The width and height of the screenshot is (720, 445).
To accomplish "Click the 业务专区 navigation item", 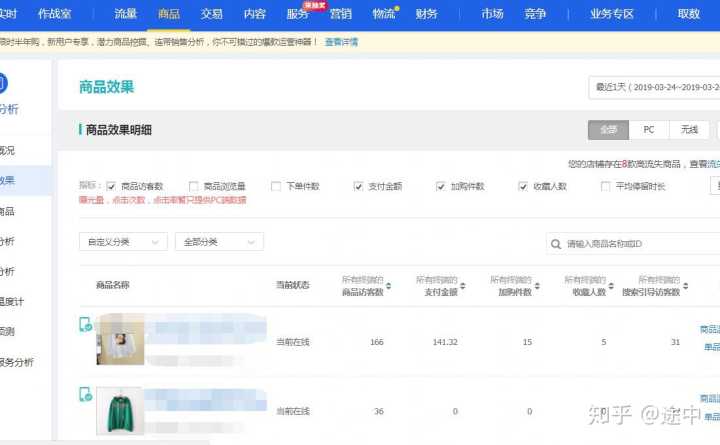I will (612, 14).
